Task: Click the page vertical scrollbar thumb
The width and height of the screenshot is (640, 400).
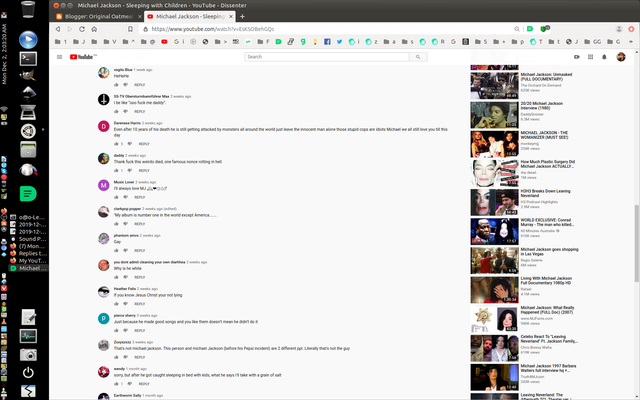Action: [637, 243]
